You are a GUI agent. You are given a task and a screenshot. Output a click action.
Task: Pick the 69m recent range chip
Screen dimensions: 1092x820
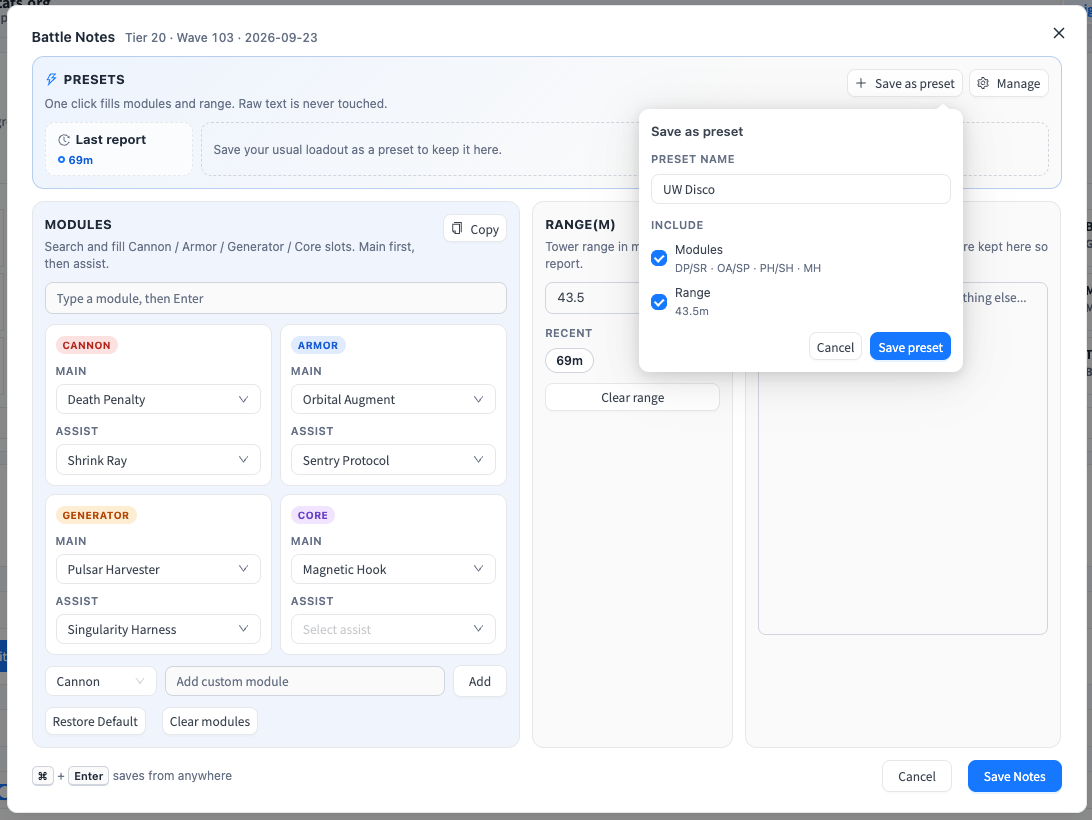569,360
